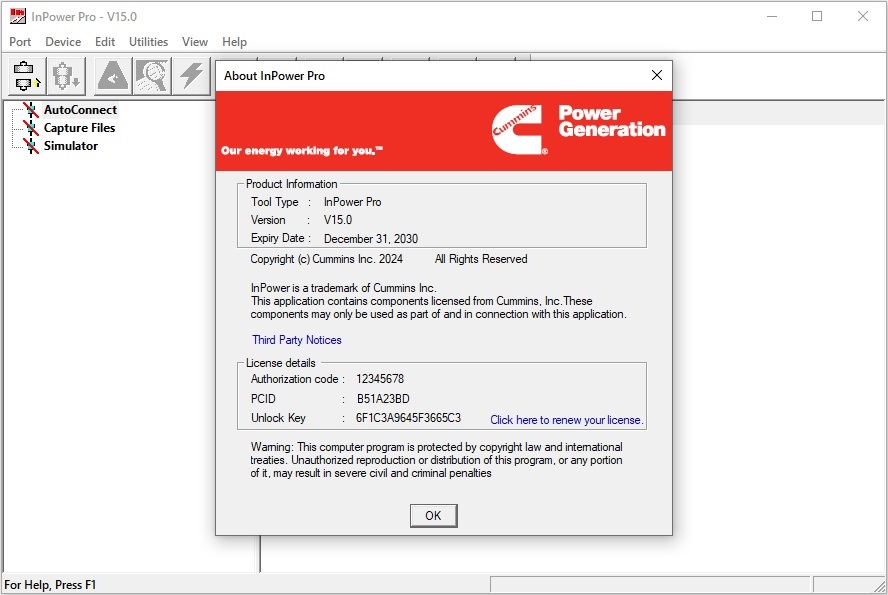Click the main window resize grip corner

click(879, 586)
